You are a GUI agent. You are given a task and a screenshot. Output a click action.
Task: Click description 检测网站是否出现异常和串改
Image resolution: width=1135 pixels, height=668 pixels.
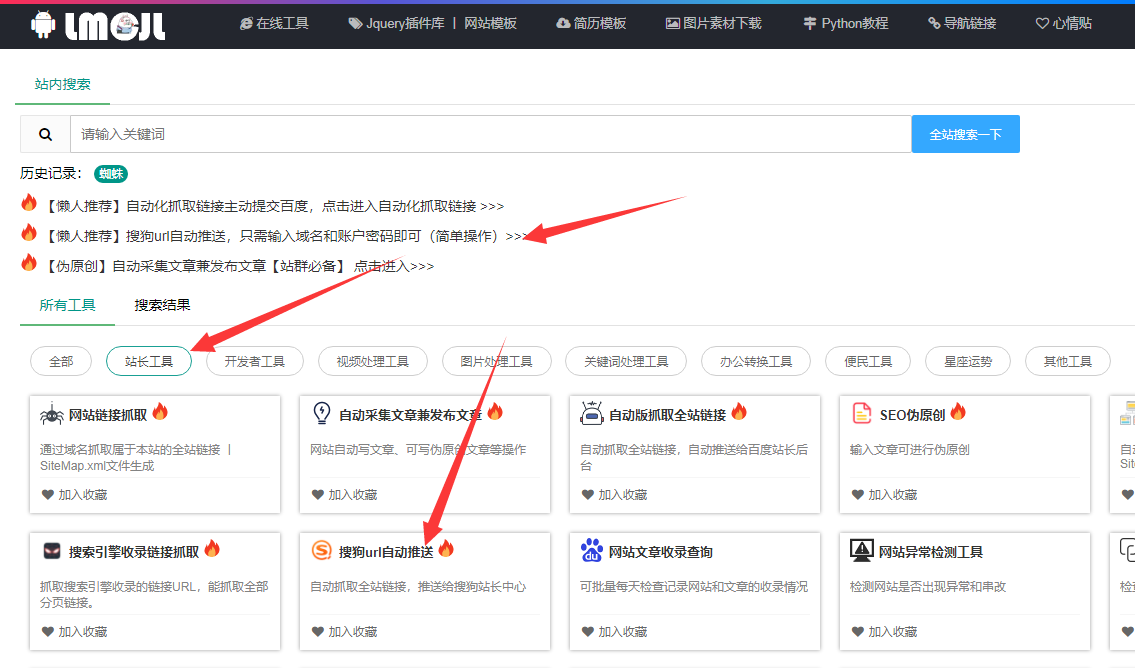[x=928, y=587]
